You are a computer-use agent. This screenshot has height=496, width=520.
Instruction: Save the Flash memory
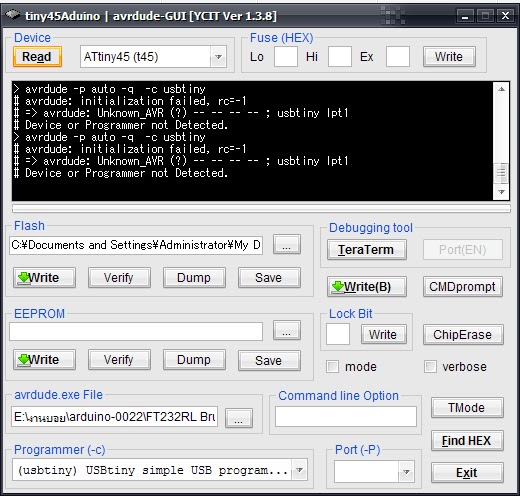point(269,278)
